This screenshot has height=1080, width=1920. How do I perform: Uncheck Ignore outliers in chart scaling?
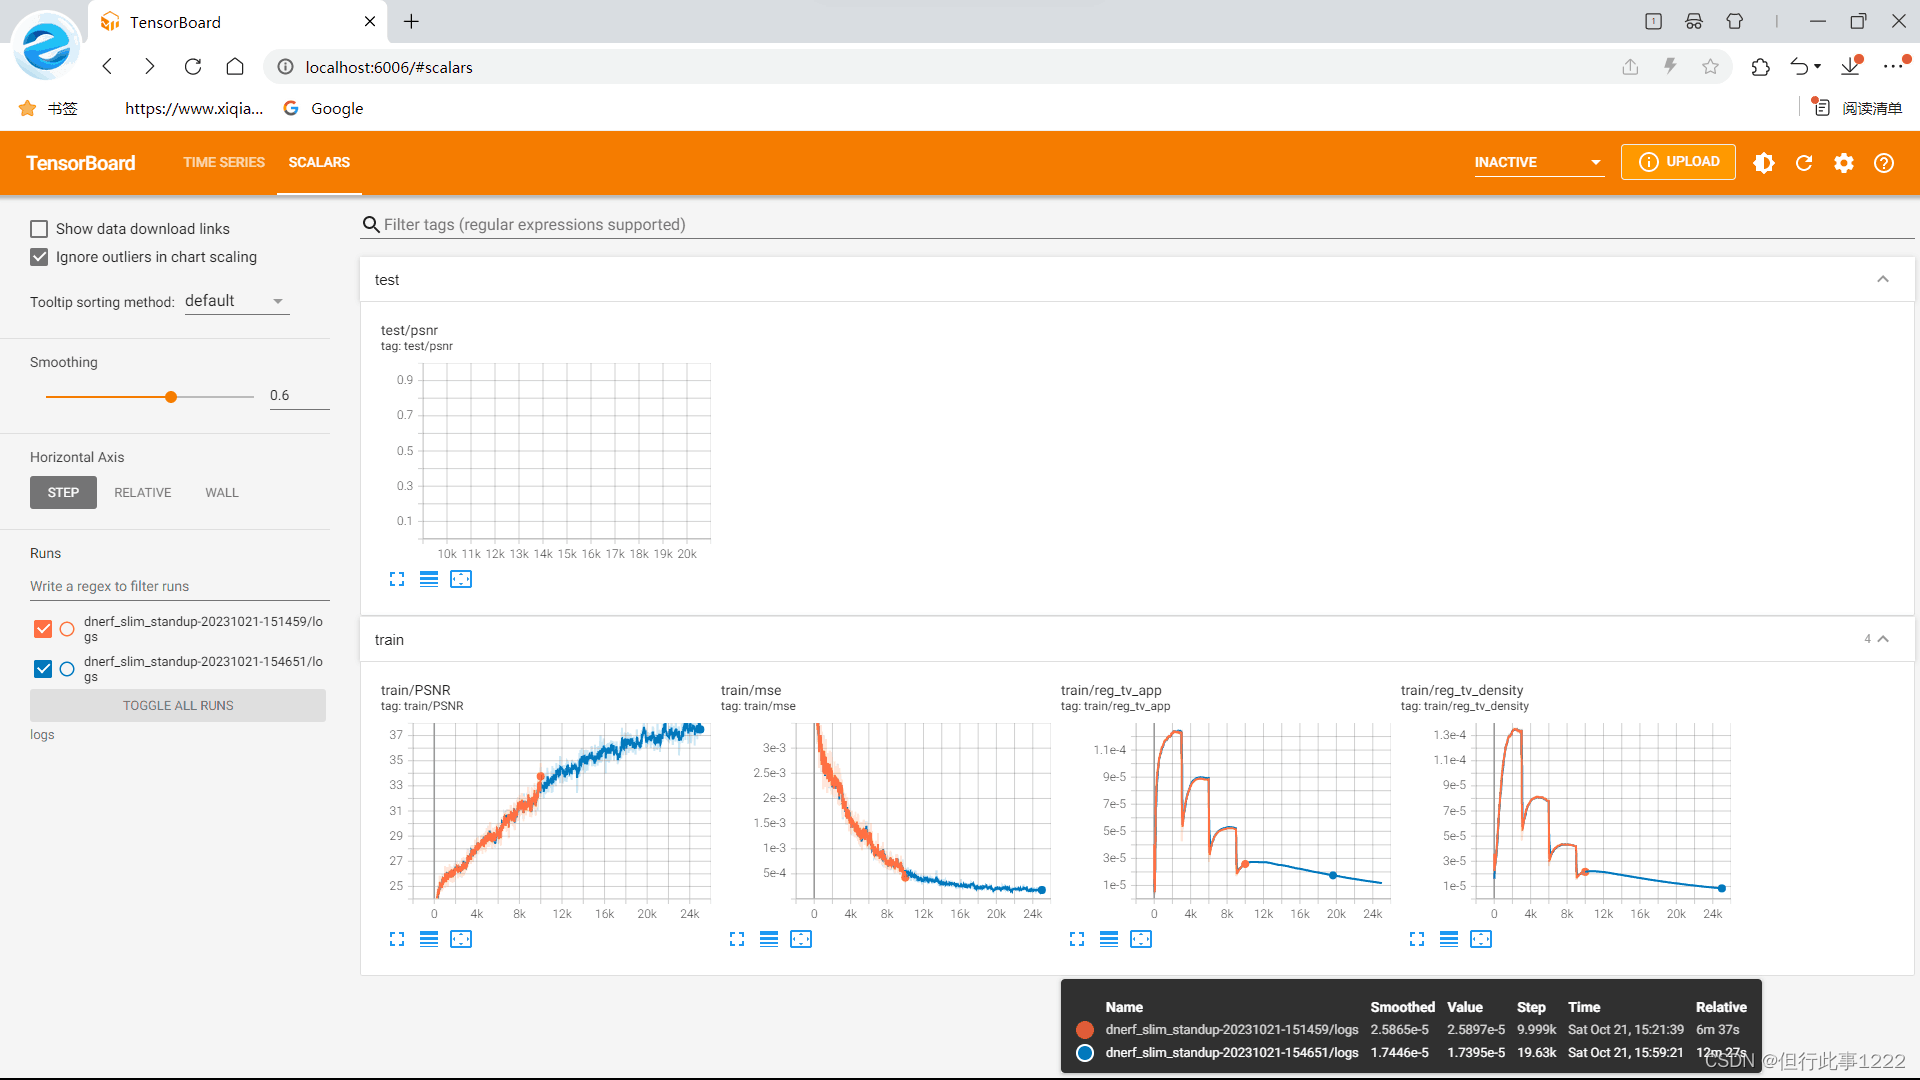coord(39,257)
